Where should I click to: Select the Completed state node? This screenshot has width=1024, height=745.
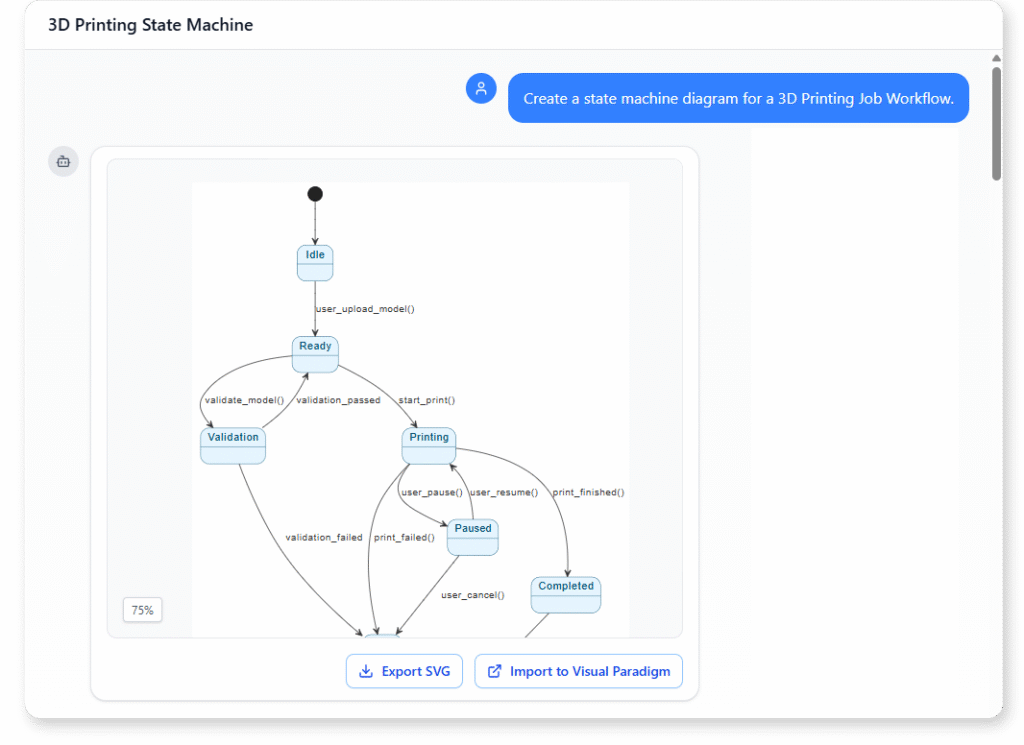click(x=565, y=591)
